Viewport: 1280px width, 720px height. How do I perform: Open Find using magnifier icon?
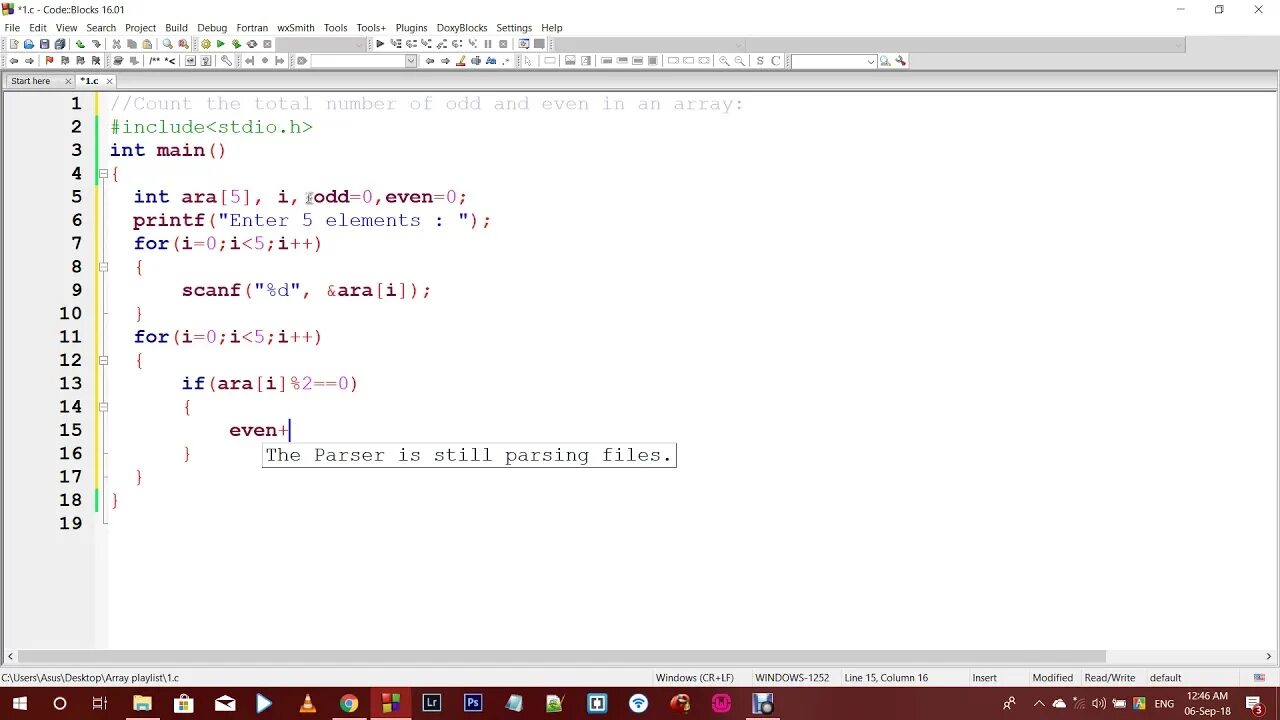click(167, 44)
